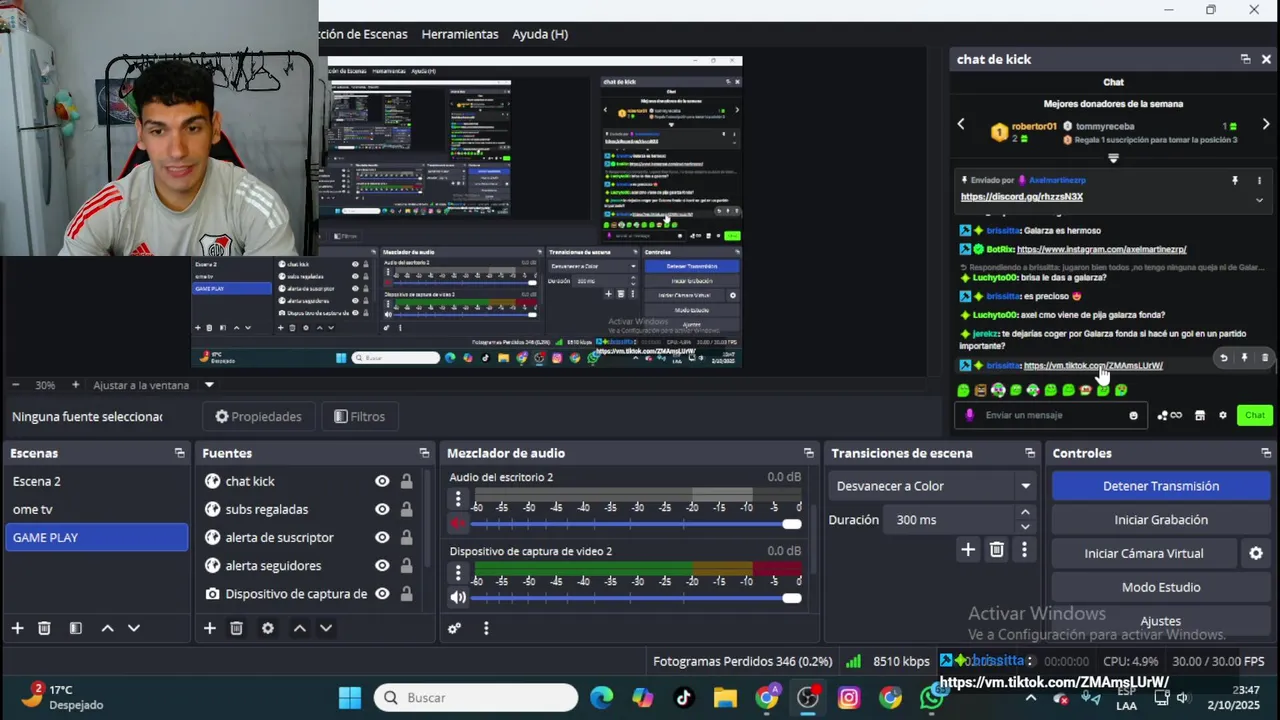The image size is (1280, 720).
Task: Open Kick chat settings gear icon
Action: point(1222,415)
